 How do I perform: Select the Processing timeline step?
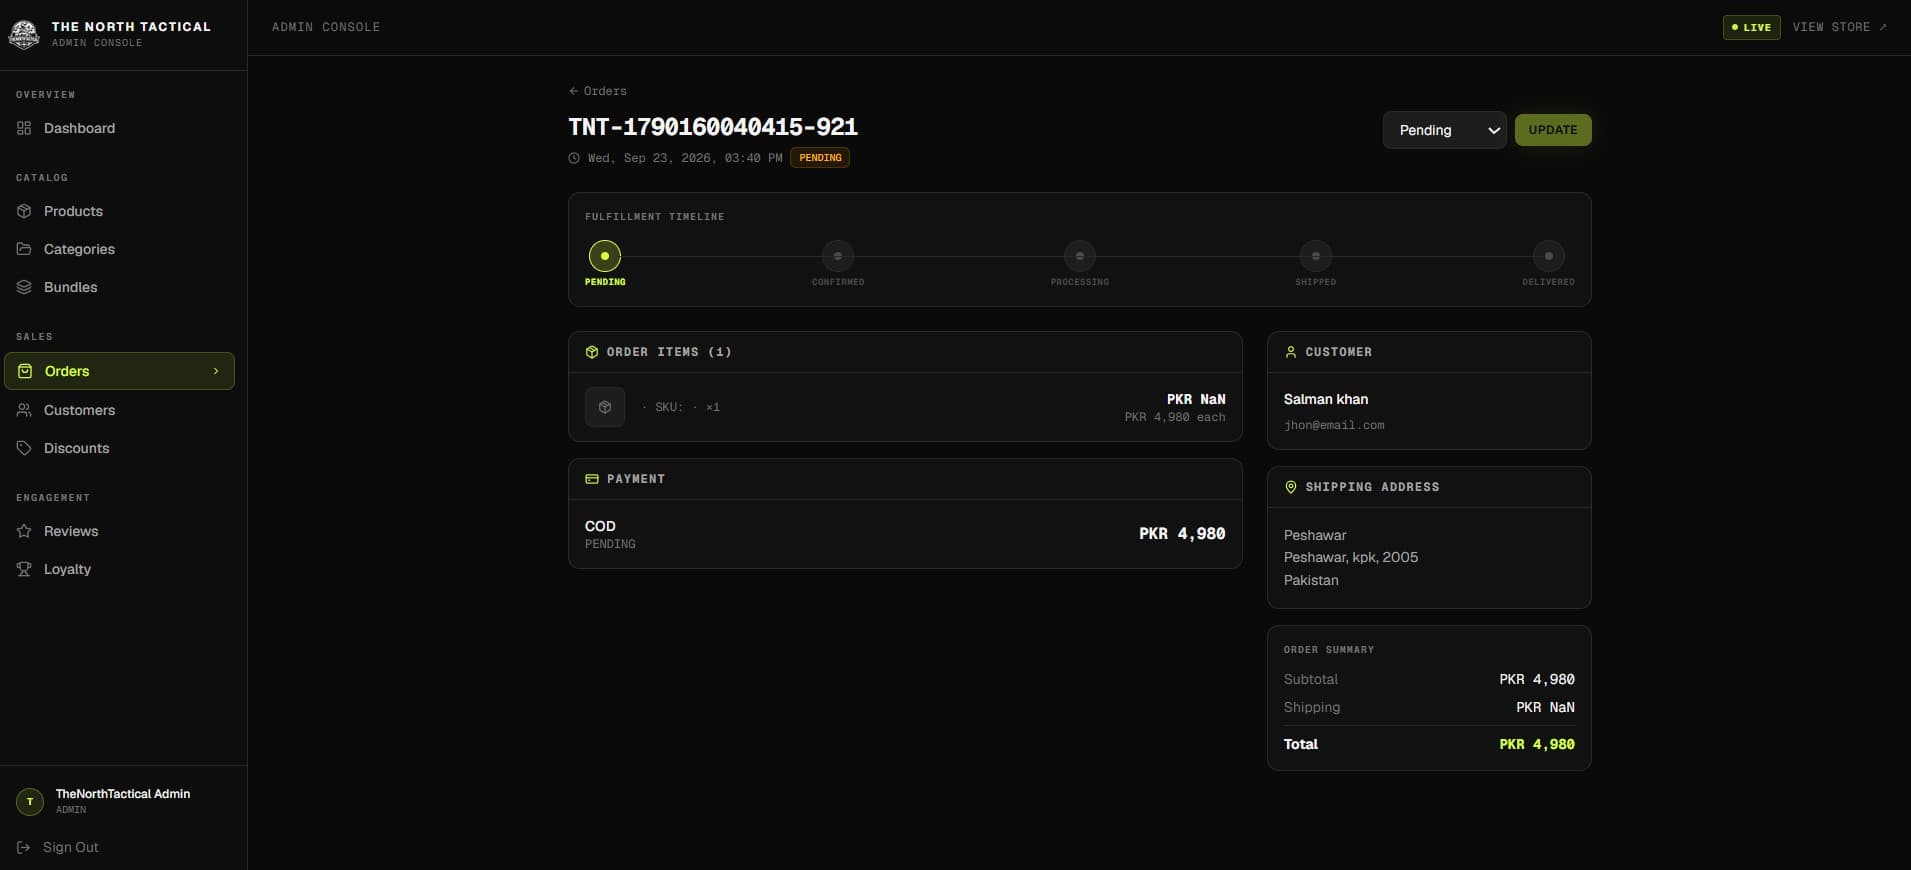tap(1080, 256)
